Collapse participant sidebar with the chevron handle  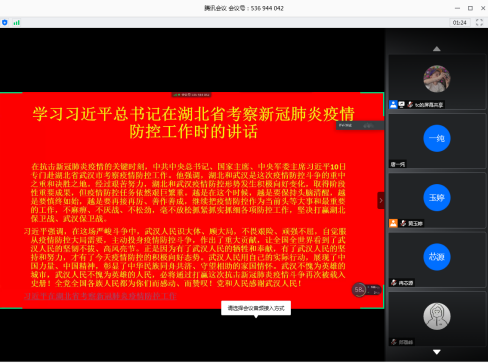(x=381, y=200)
